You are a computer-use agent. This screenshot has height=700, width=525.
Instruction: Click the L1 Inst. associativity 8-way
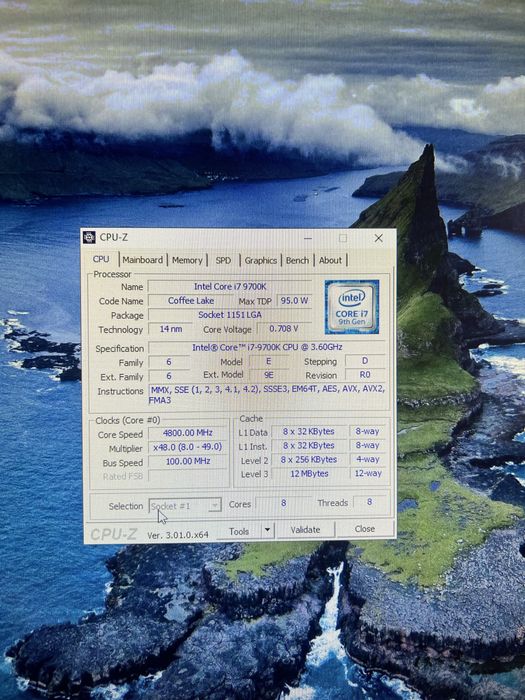click(367, 445)
